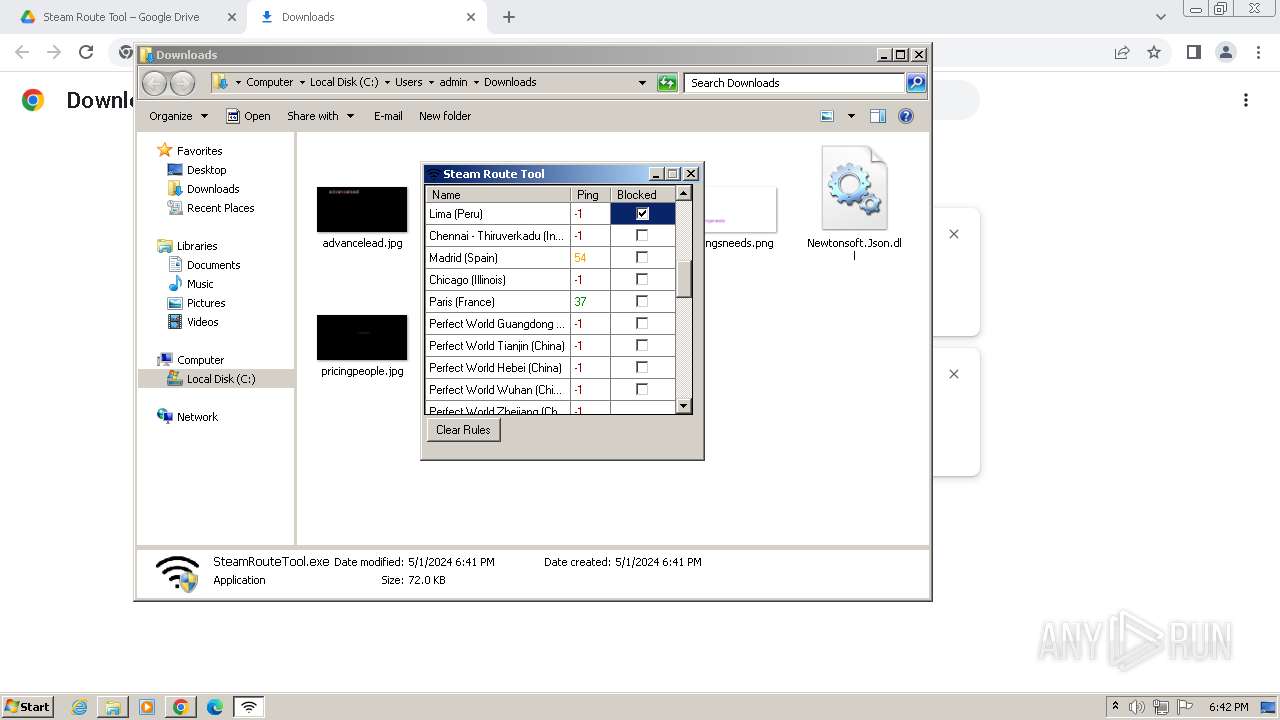Launch Internet Explorer from taskbar
This screenshot has height=720, width=1280.
[79, 707]
